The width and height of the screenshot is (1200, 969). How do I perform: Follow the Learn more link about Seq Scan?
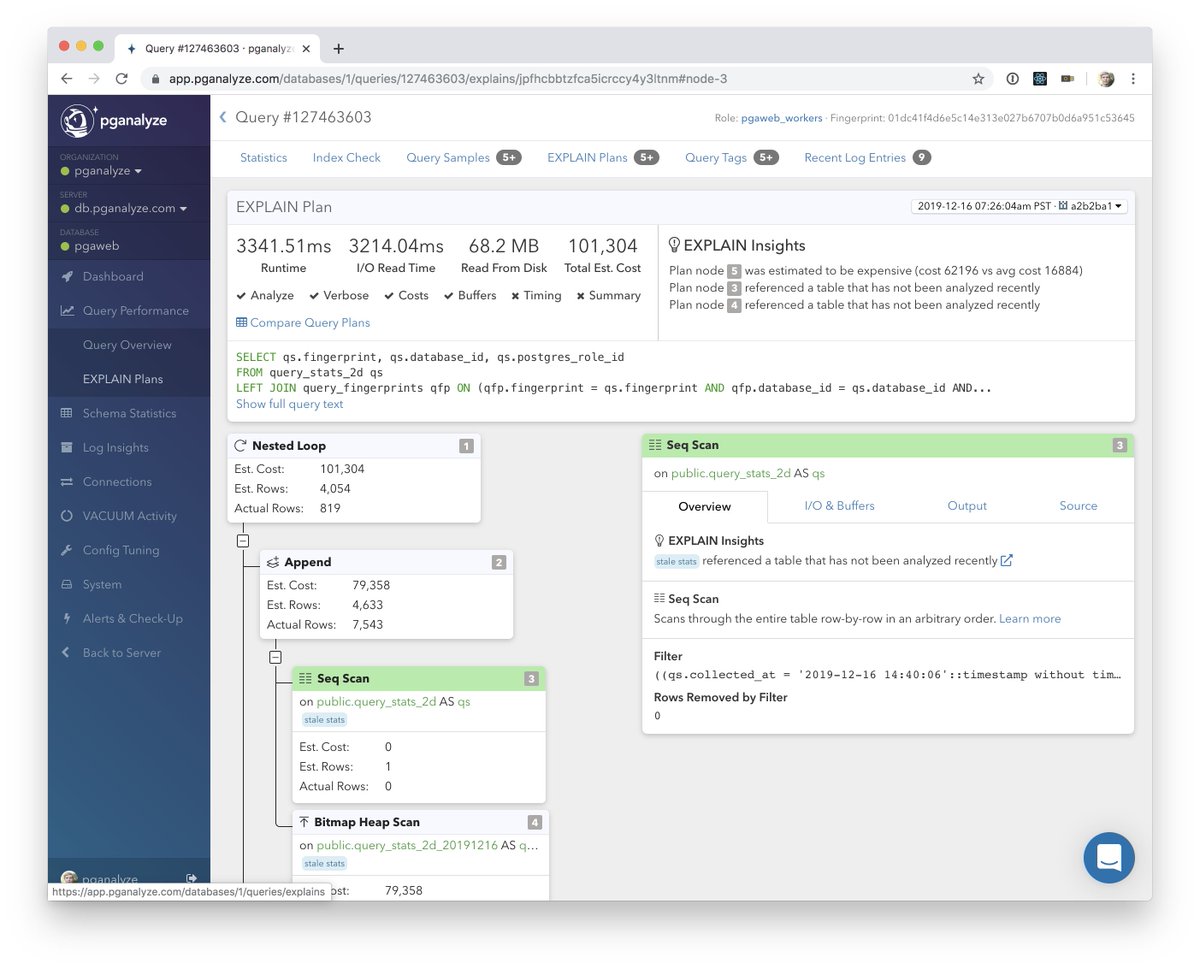tap(1030, 619)
